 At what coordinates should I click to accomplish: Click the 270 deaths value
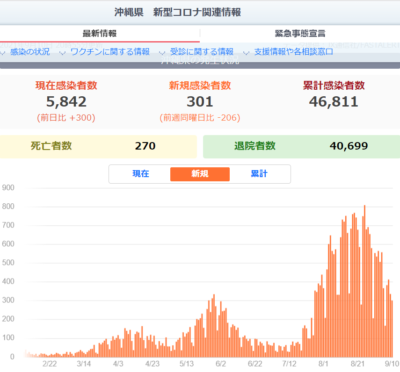pyautogui.click(x=145, y=146)
